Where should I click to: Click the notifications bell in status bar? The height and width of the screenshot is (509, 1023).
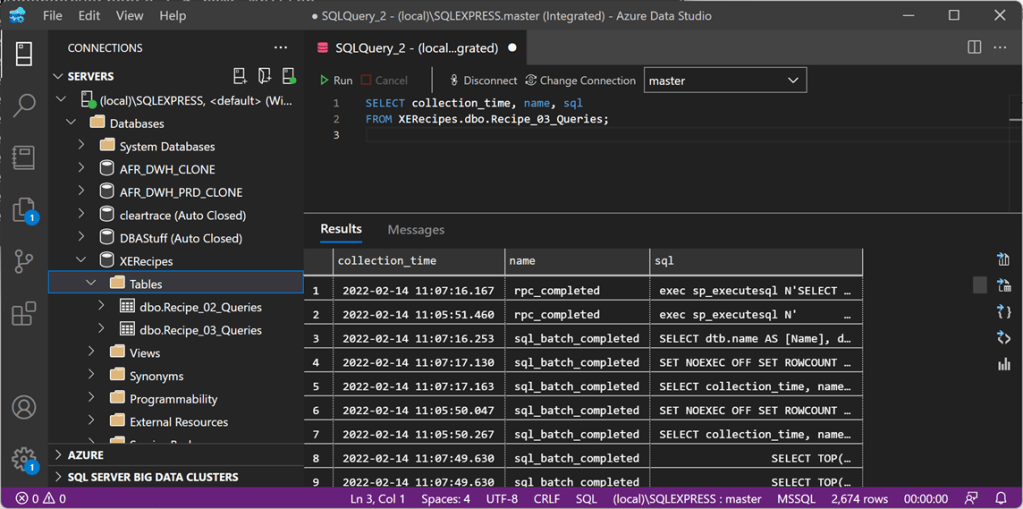[x=1001, y=498]
